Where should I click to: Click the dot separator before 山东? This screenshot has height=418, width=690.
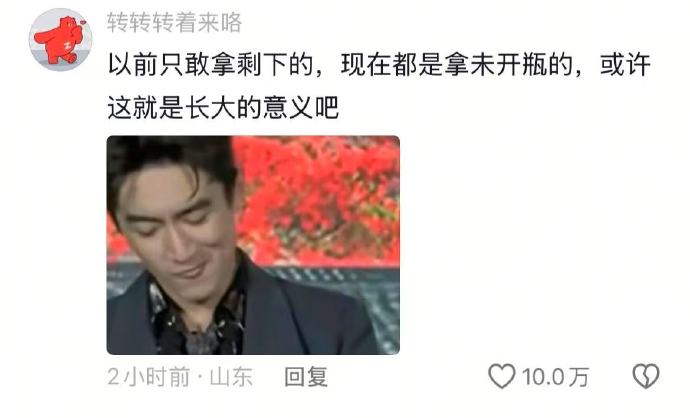coord(200,378)
